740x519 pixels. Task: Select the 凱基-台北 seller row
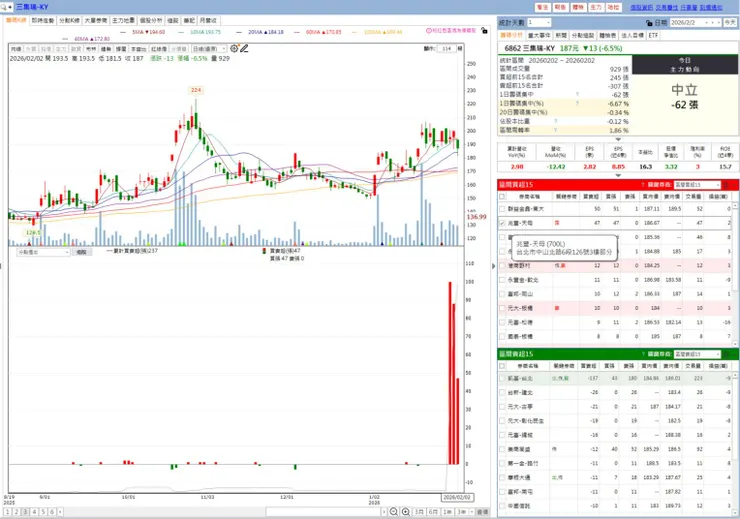(x=615, y=378)
